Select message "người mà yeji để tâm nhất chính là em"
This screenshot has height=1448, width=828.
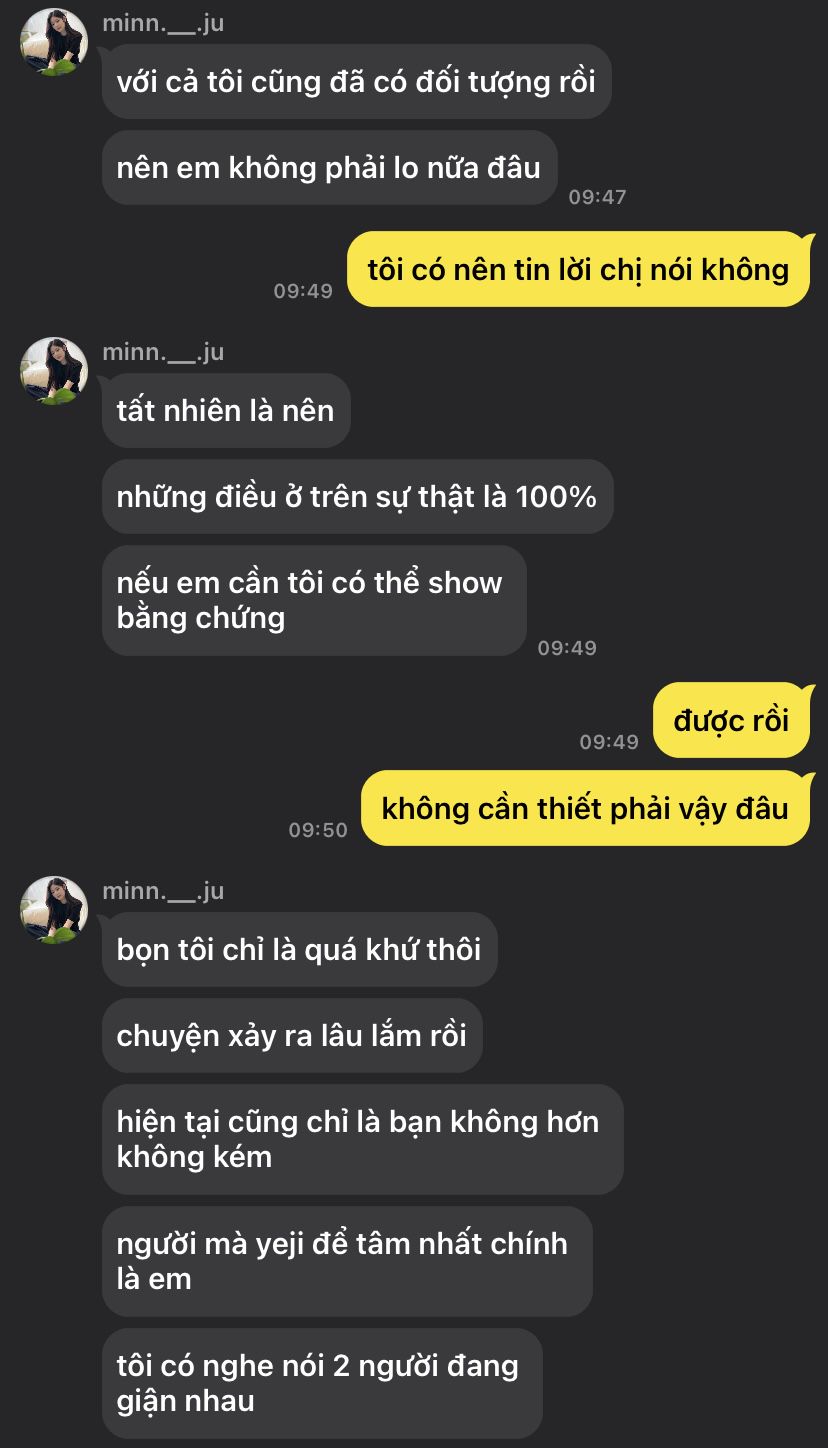click(x=347, y=1261)
